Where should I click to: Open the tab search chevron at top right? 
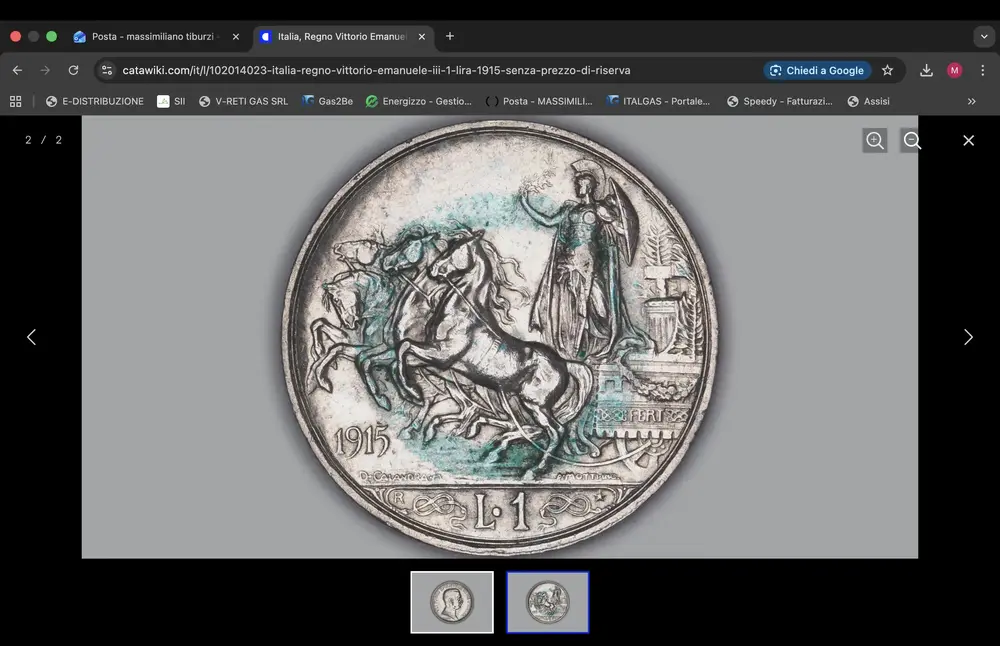coord(983,36)
